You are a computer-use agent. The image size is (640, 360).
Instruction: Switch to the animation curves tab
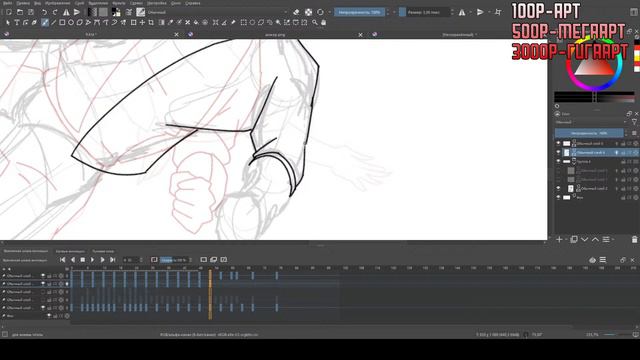point(70,251)
